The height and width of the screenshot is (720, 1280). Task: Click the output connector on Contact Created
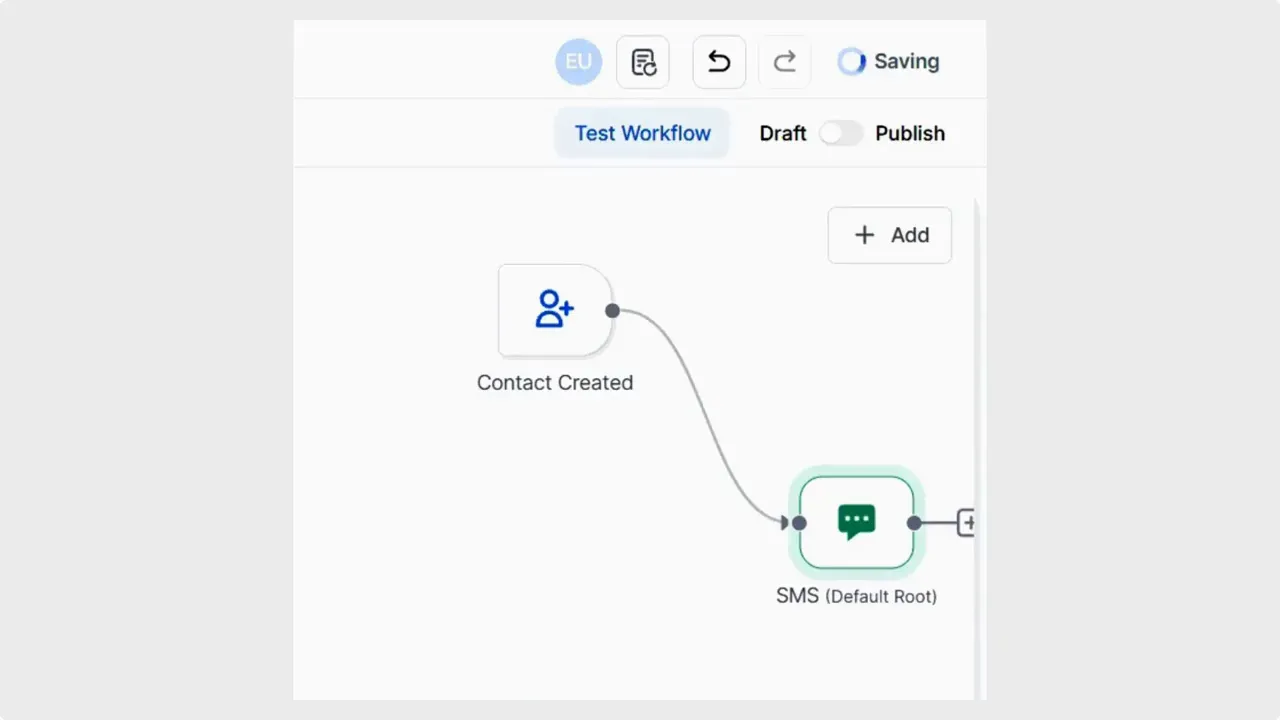(612, 311)
